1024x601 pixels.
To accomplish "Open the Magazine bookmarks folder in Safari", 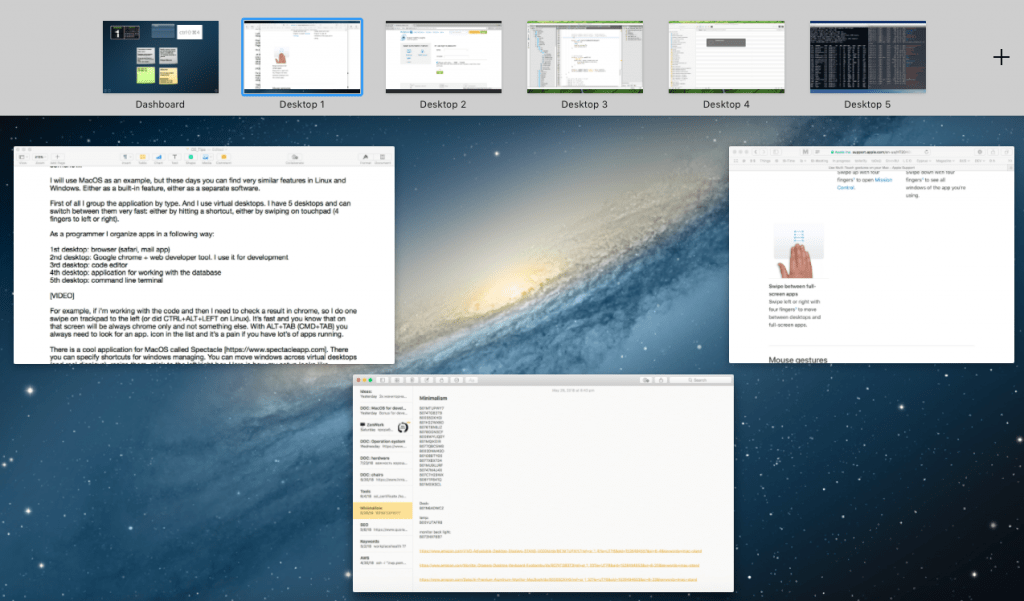I will (x=945, y=161).
